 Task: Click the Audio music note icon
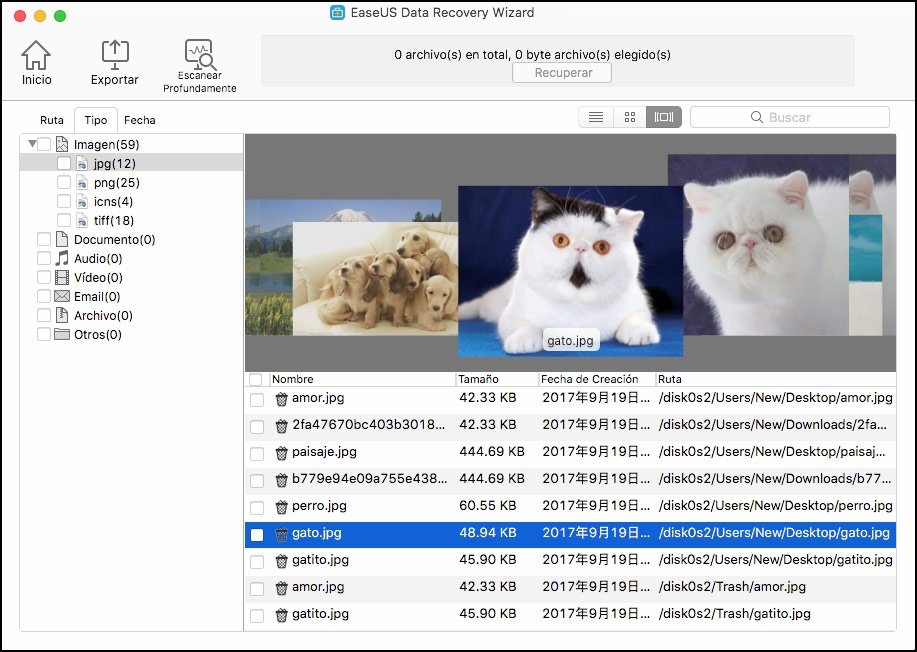click(x=62, y=258)
